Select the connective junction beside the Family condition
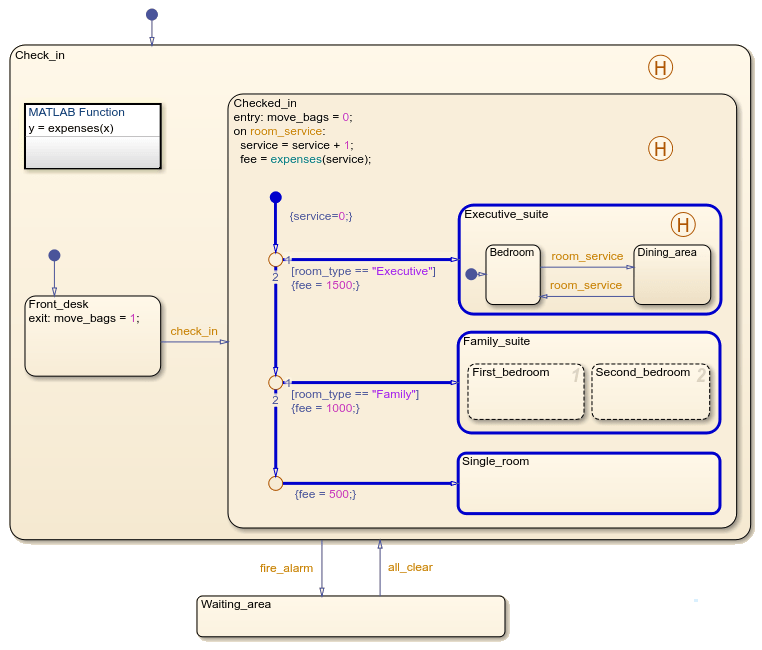762x650 pixels. [276, 383]
